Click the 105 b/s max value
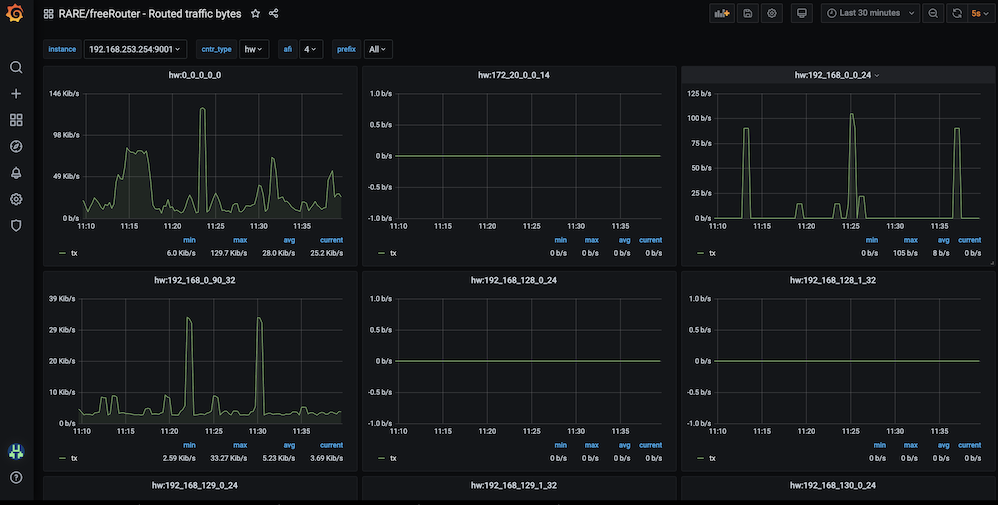The width and height of the screenshot is (998, 505). click(906, 253)
